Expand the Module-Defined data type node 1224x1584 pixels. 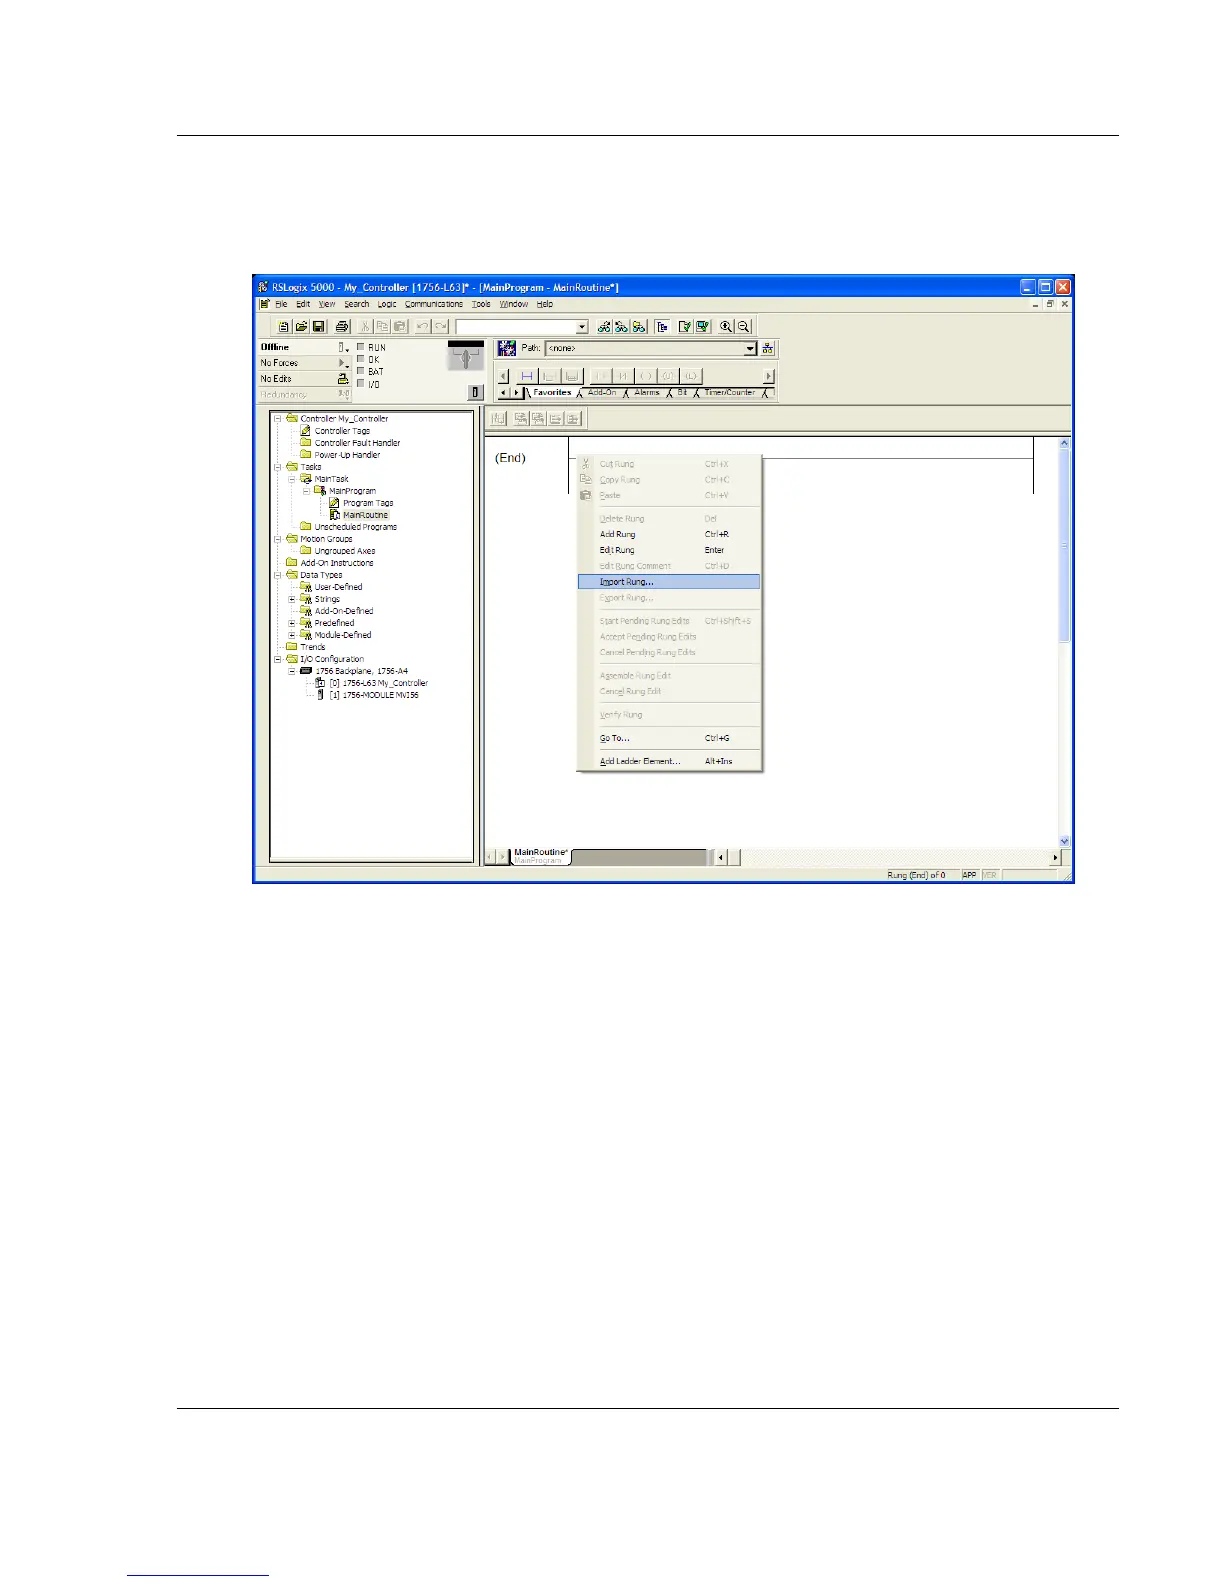pyautogui.click(x=293, y=635)
